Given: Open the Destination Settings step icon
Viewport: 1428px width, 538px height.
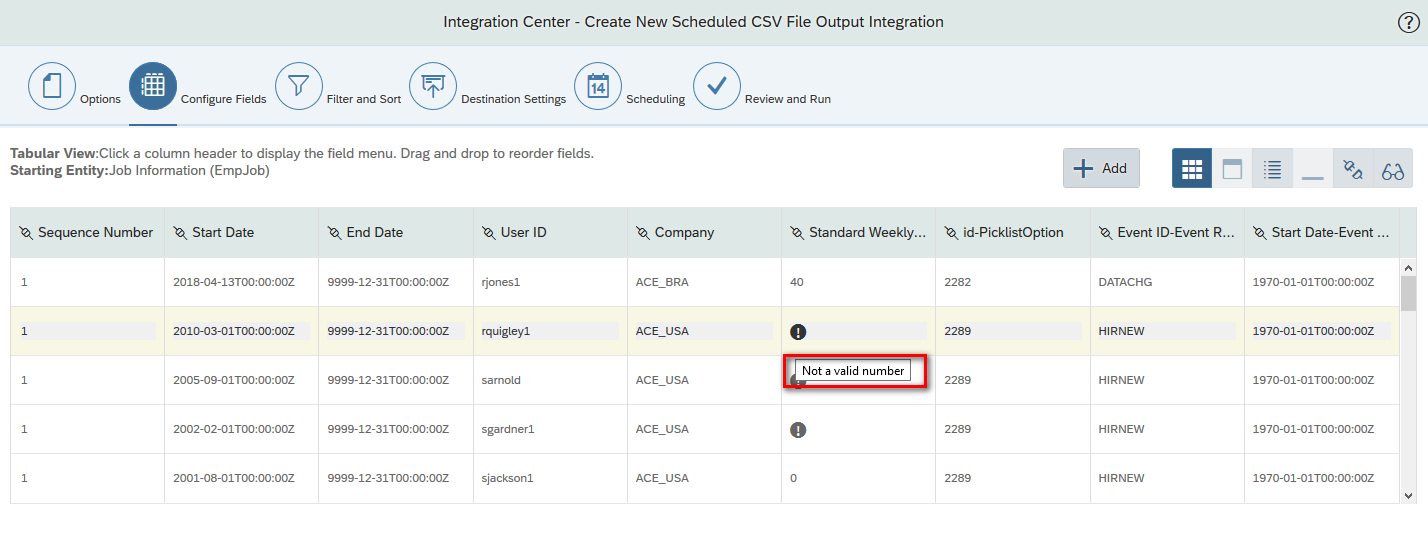Looking at the screenshot, I should [x=433, y=86].
